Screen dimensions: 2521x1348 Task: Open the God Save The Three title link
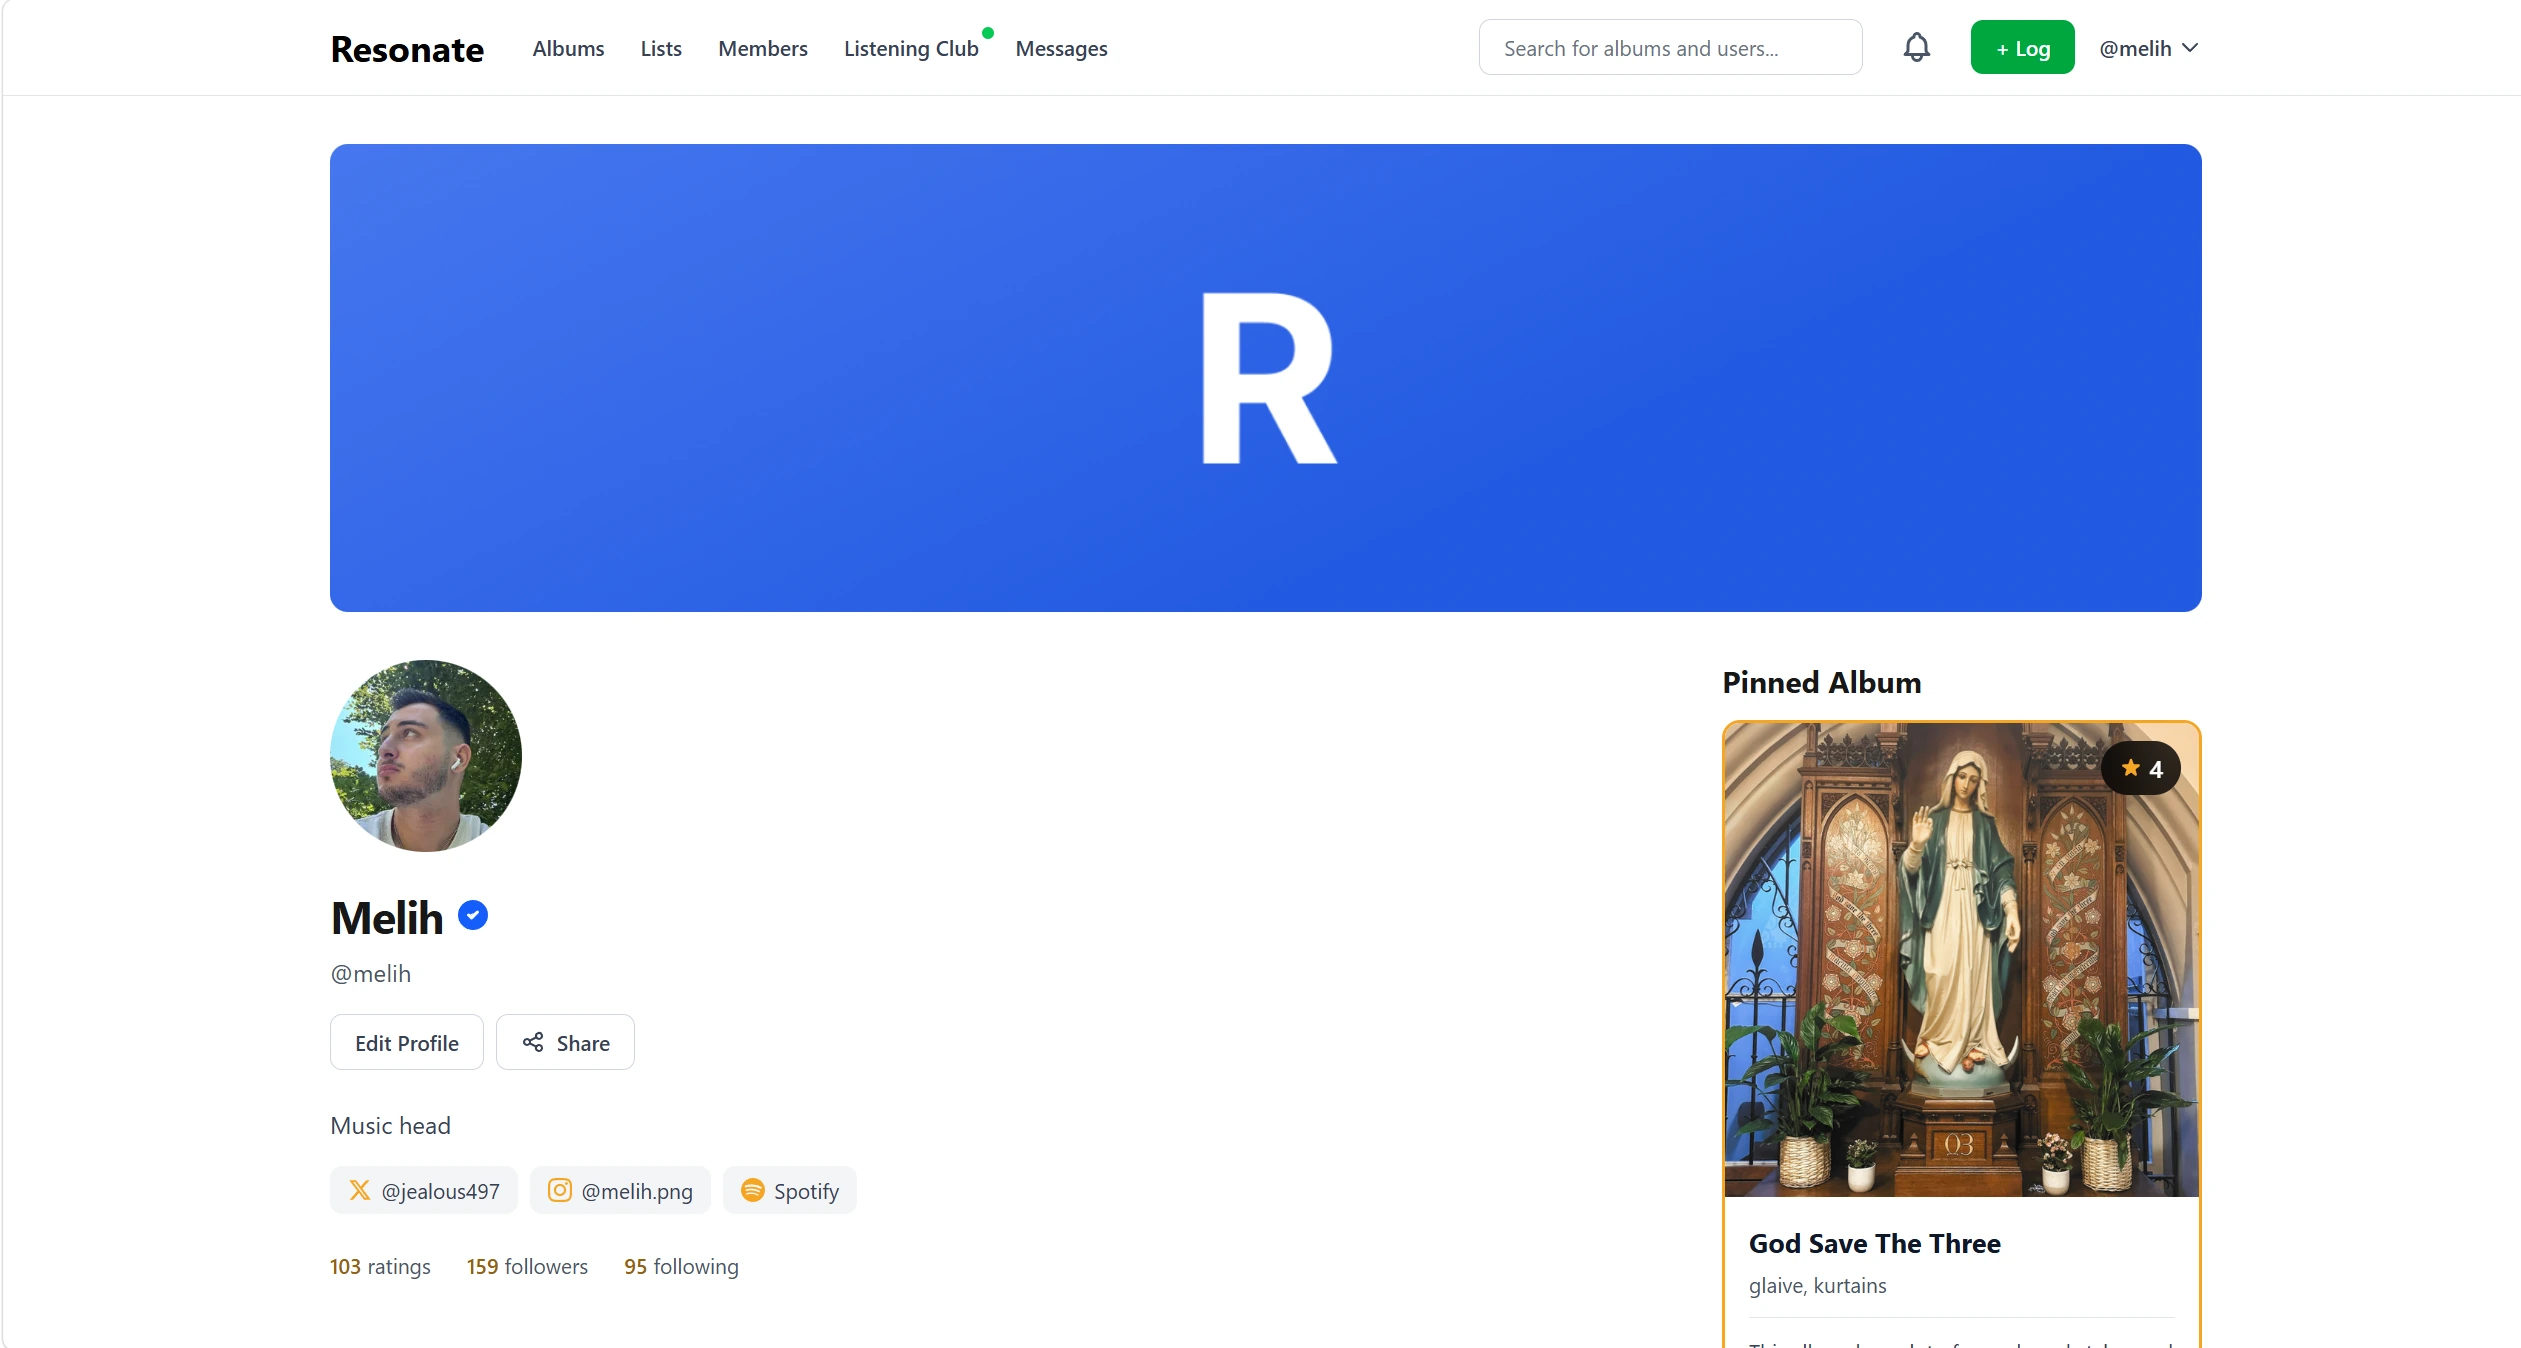(x=1875, y=1243)
